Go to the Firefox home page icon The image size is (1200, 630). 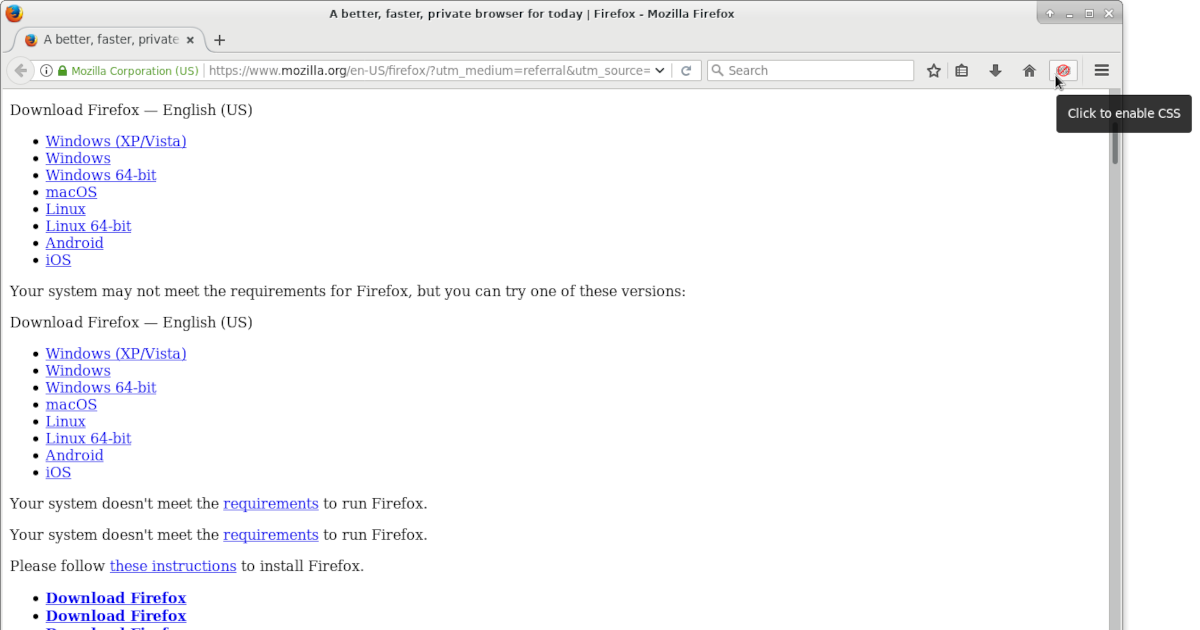(x=1029, y=71)
